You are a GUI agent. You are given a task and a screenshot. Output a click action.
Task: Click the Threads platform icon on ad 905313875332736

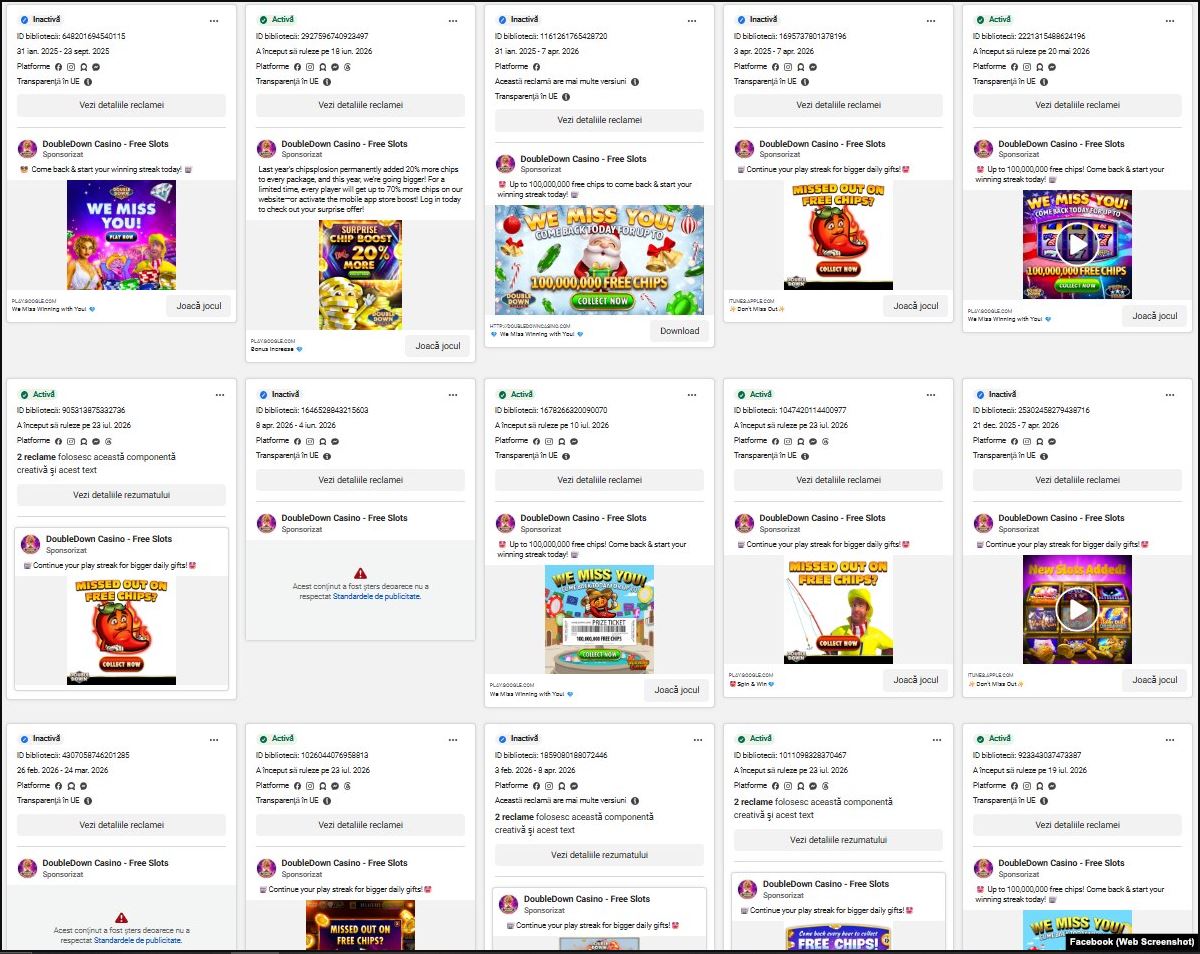[x=107, y=441]
